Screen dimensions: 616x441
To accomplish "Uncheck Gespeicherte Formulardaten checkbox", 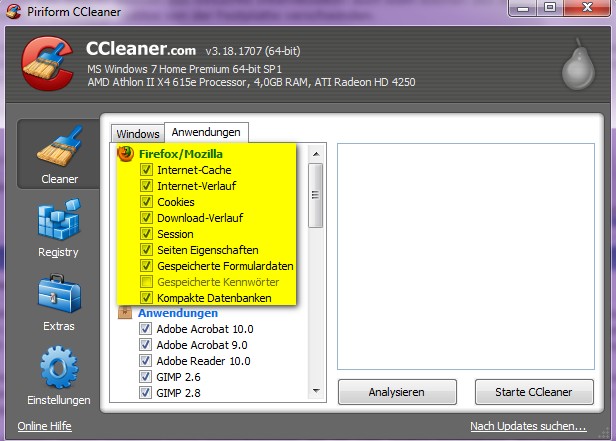I will (146, 266).
